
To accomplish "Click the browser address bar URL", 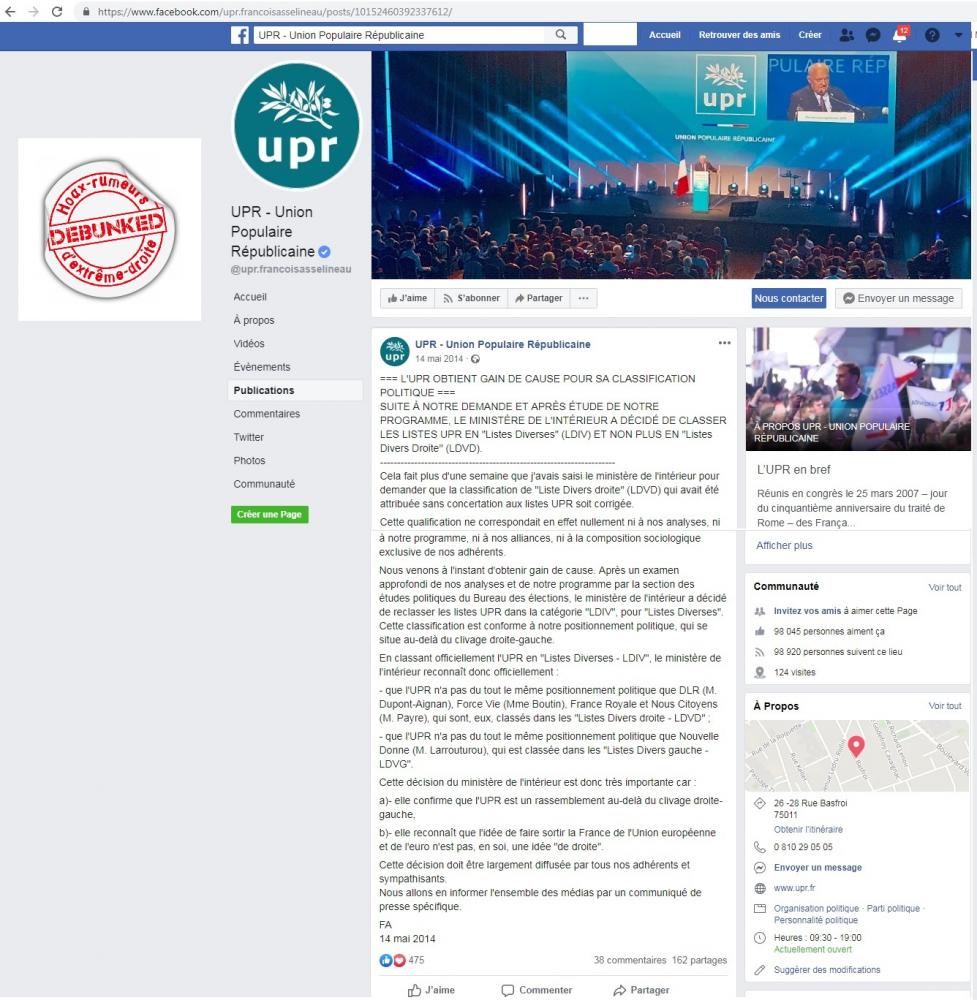I will pos(275,11).
